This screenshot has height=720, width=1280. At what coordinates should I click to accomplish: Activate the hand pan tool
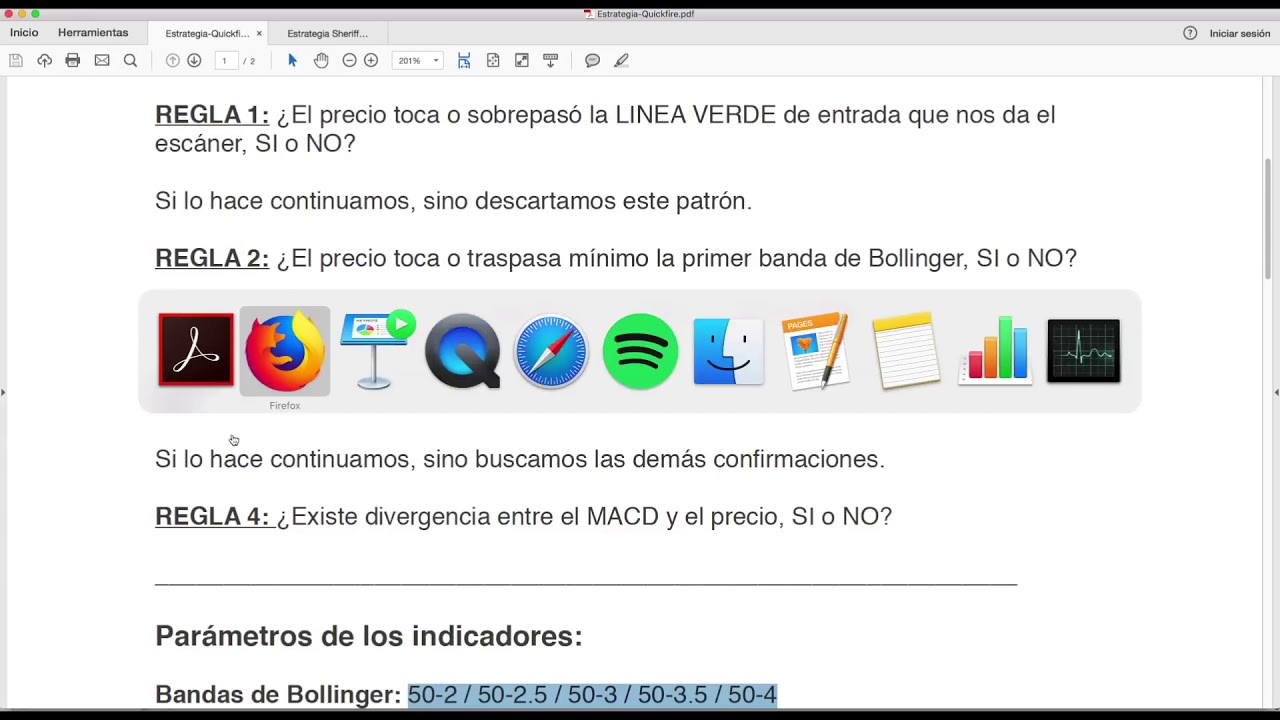[x=321, y=61]
